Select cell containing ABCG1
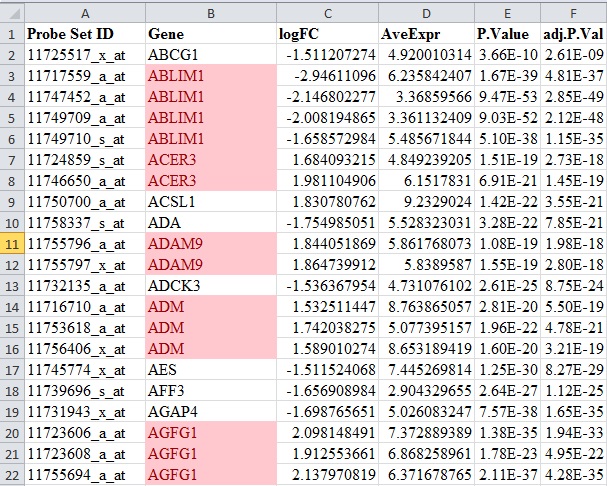This screenshot has height=486, width=607. click(211, 55)
